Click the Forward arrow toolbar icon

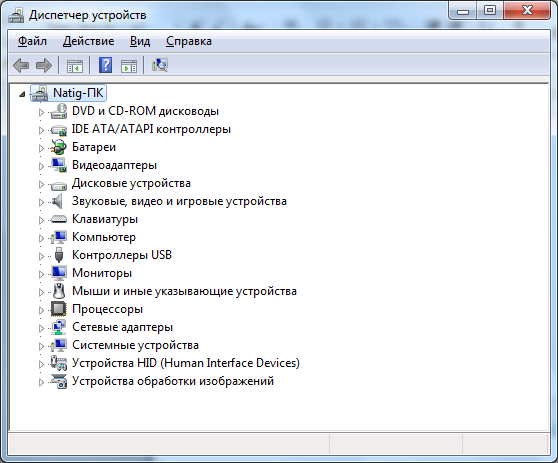[44, 66]
